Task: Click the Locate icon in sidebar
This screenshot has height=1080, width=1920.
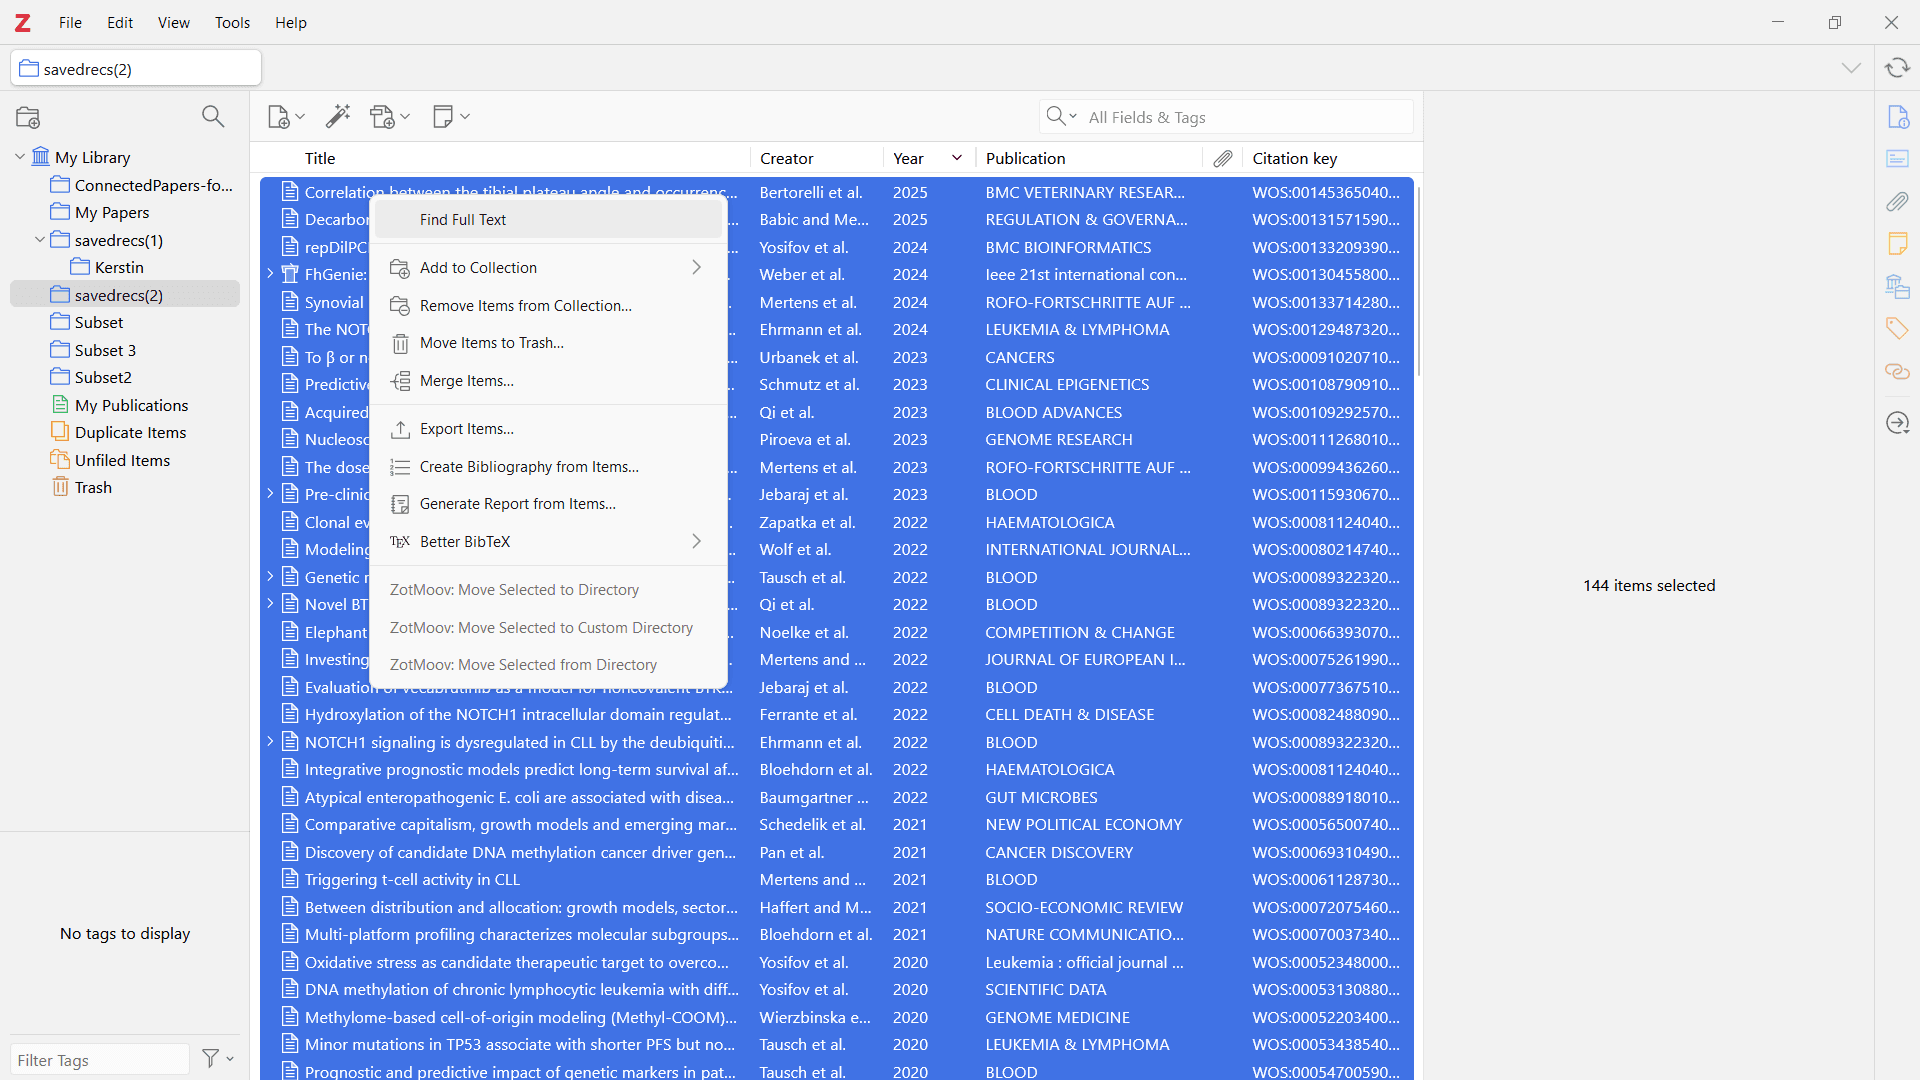Action: pyautogui.click(x=1898, y=423)
